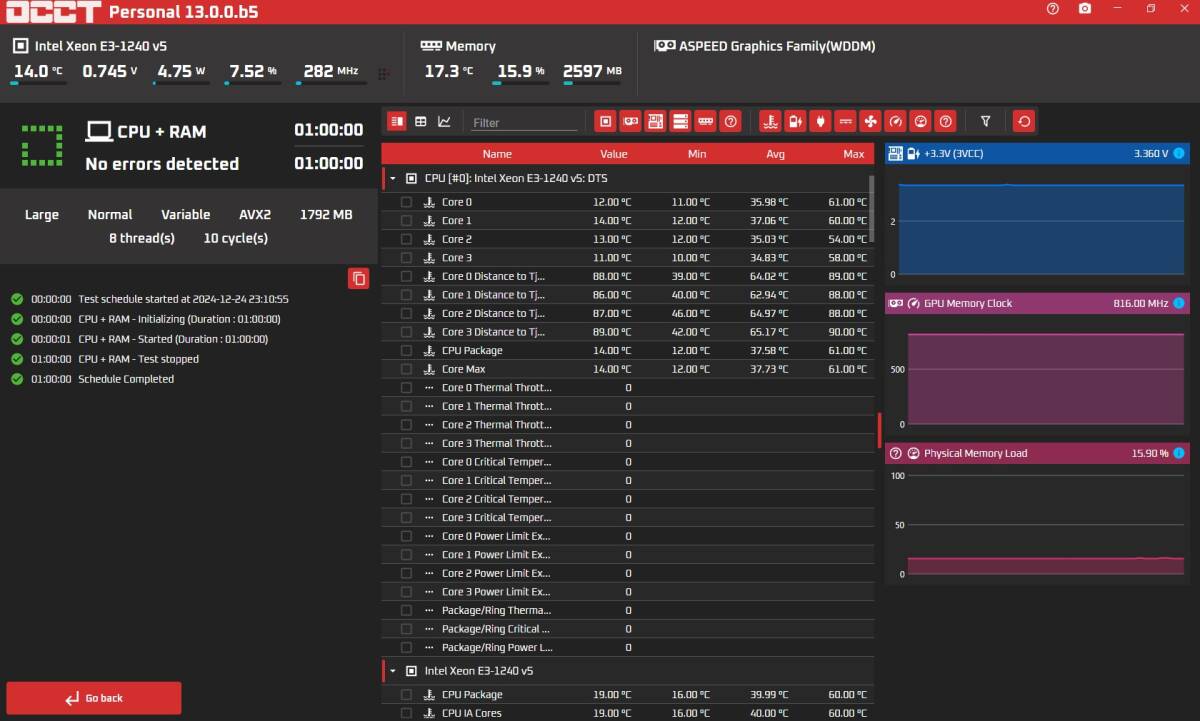This screenshot has width=1200, height=721.
Task: Click the sensor list vertical scrollbar
Action: (872, 210)
